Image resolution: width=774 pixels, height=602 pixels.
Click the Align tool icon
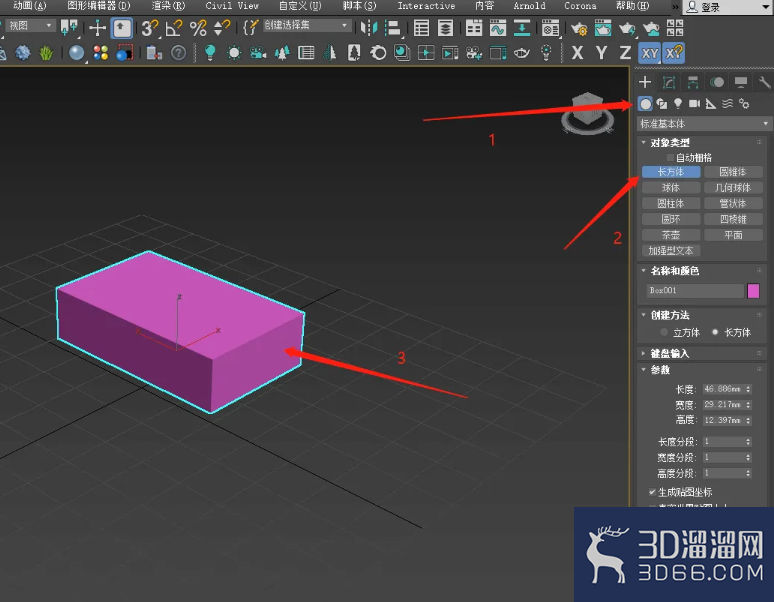pos(392,28)
